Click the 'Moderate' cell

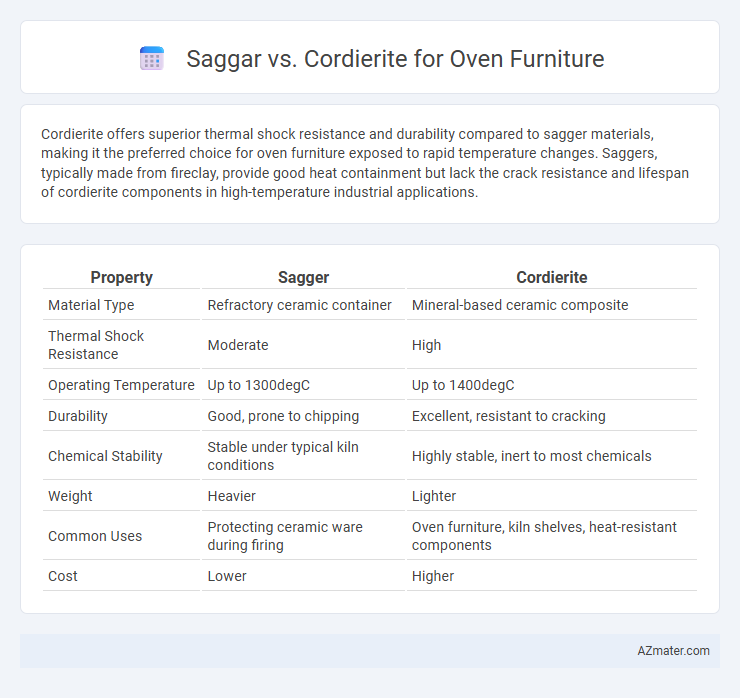[x=238, y=345]
